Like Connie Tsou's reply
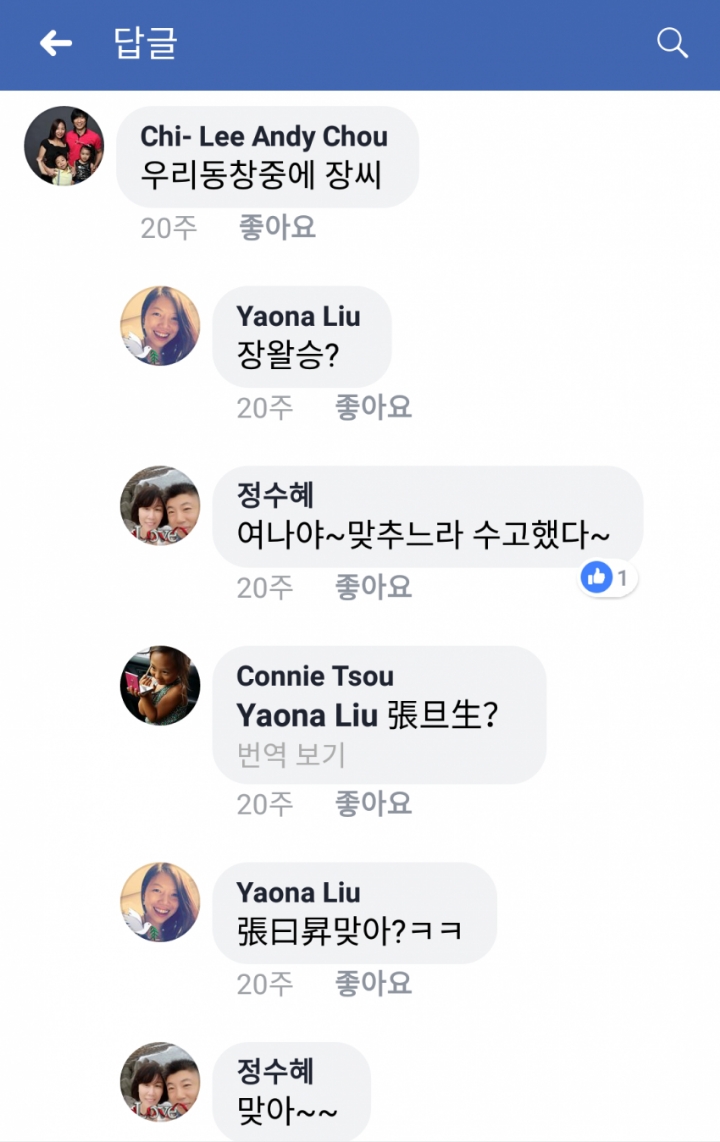The image size is (720, 1142). 373,804
